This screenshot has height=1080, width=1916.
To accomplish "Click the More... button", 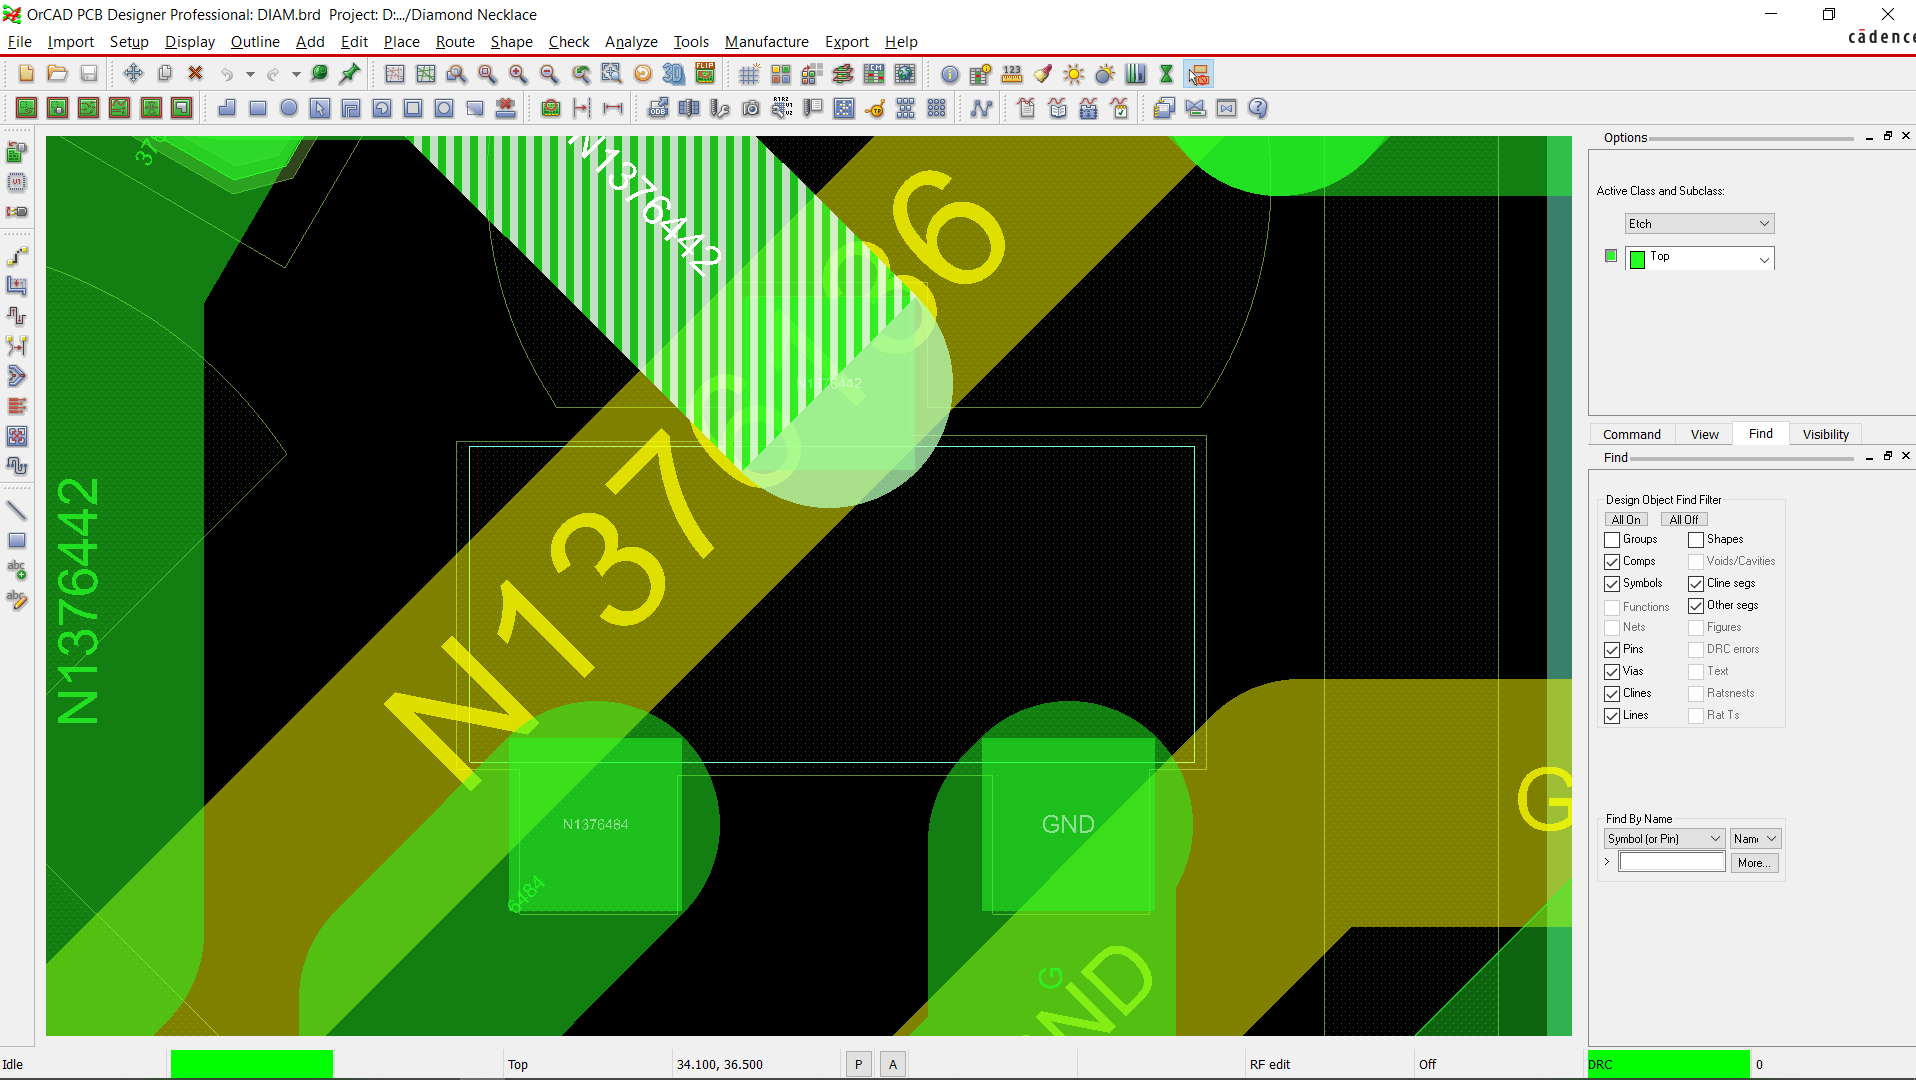I will coord(1754,863).
